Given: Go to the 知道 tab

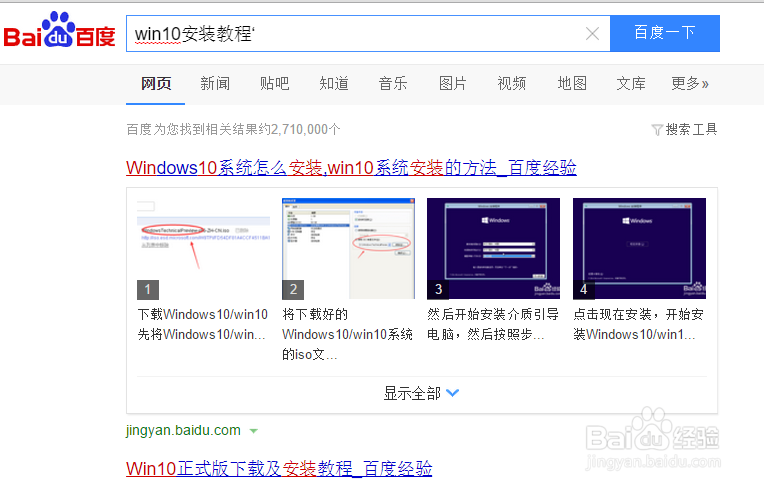Looking at the screenshot, I should click(334, 84).
